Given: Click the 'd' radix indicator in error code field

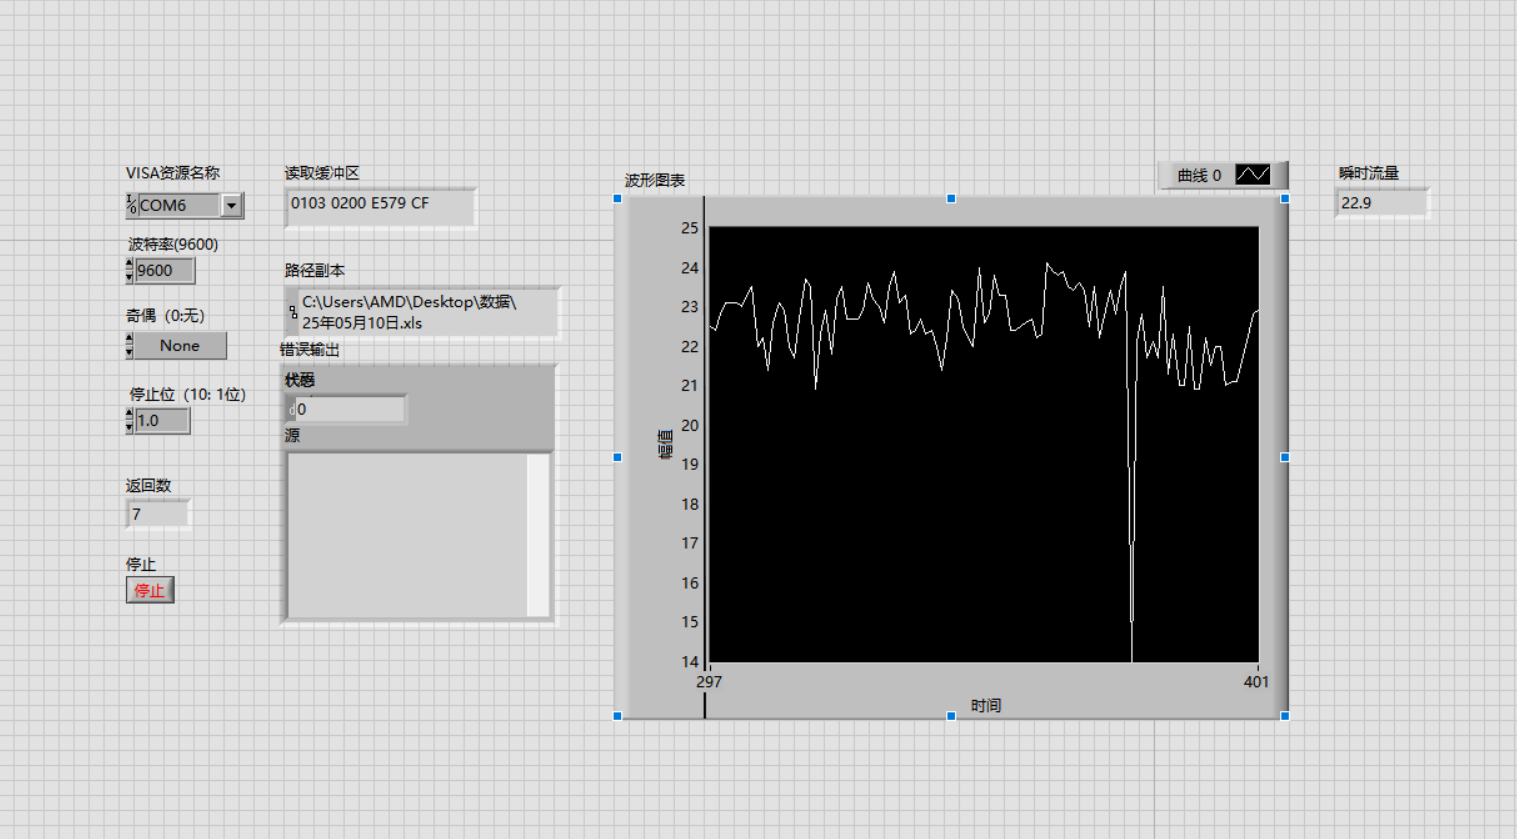Looking at the screenshot, I should tap(291, 409).
